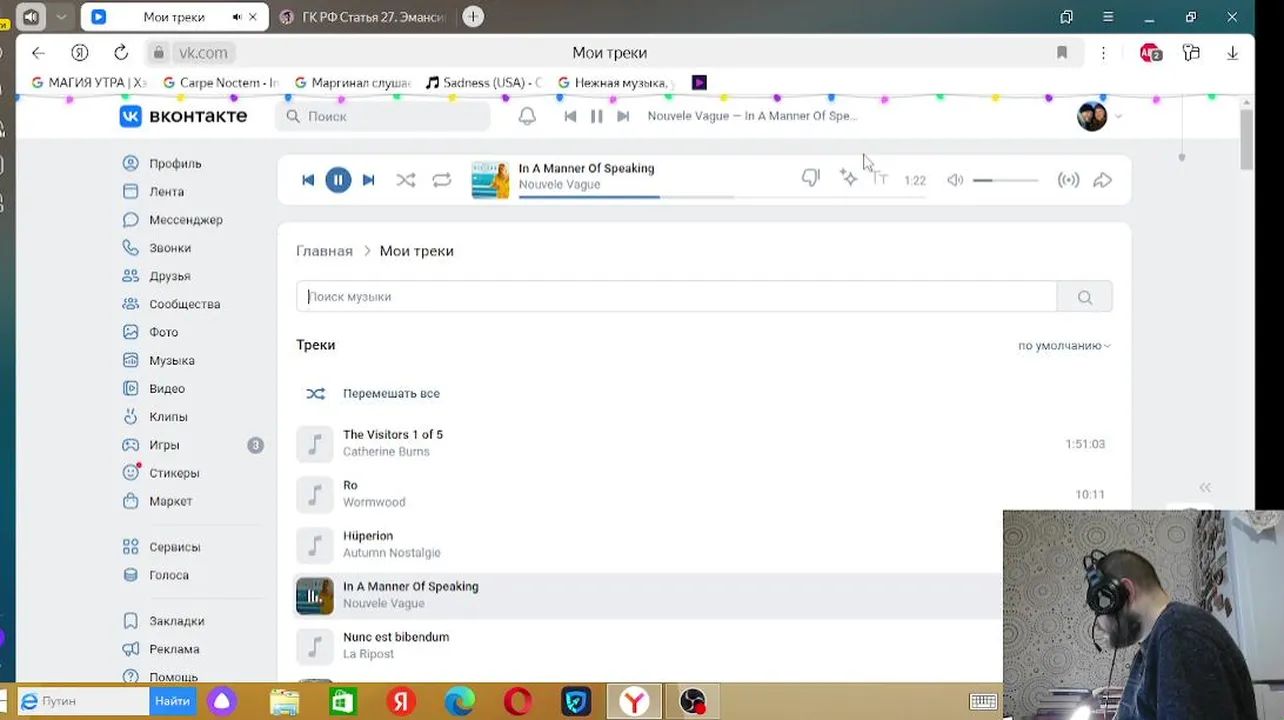1284x720 pixels.
Task: Click the Музыка sidebar icon
Action: pyautogui.click(x=130, y=360)
